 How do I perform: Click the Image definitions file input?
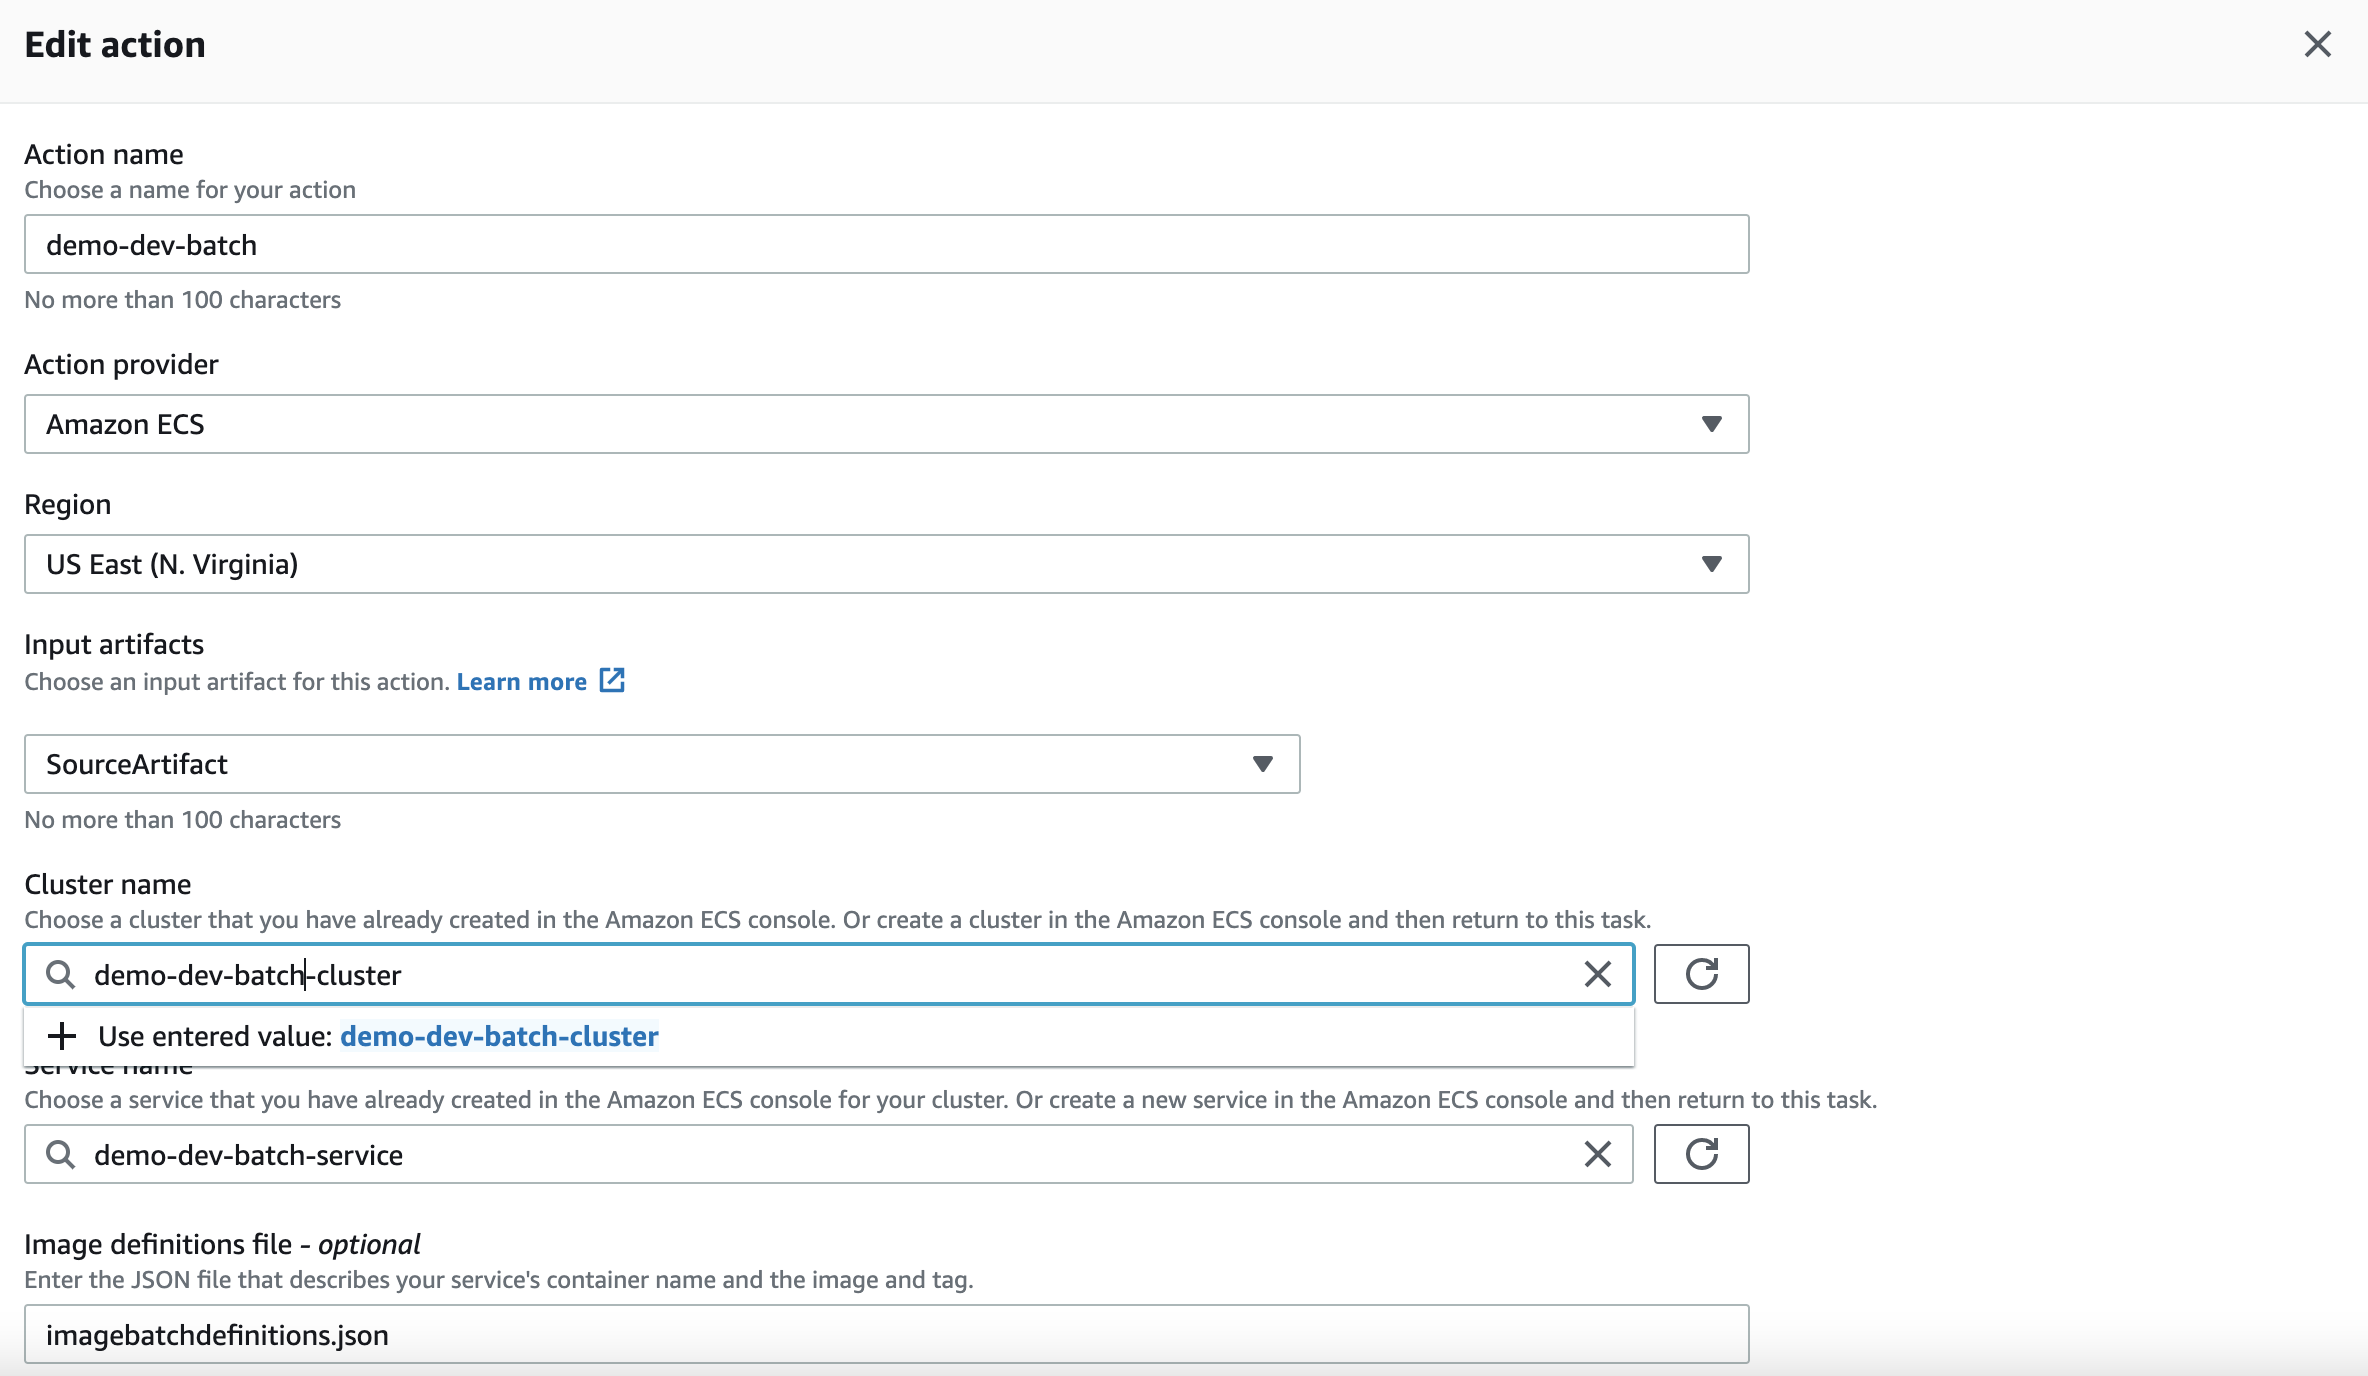[886, 1334]
